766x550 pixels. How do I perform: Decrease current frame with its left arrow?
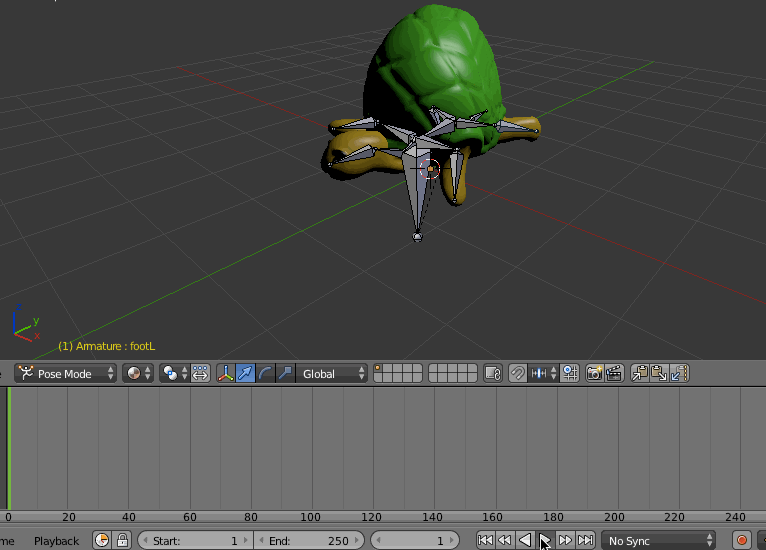pyautogui.click(x=378, y=541)
